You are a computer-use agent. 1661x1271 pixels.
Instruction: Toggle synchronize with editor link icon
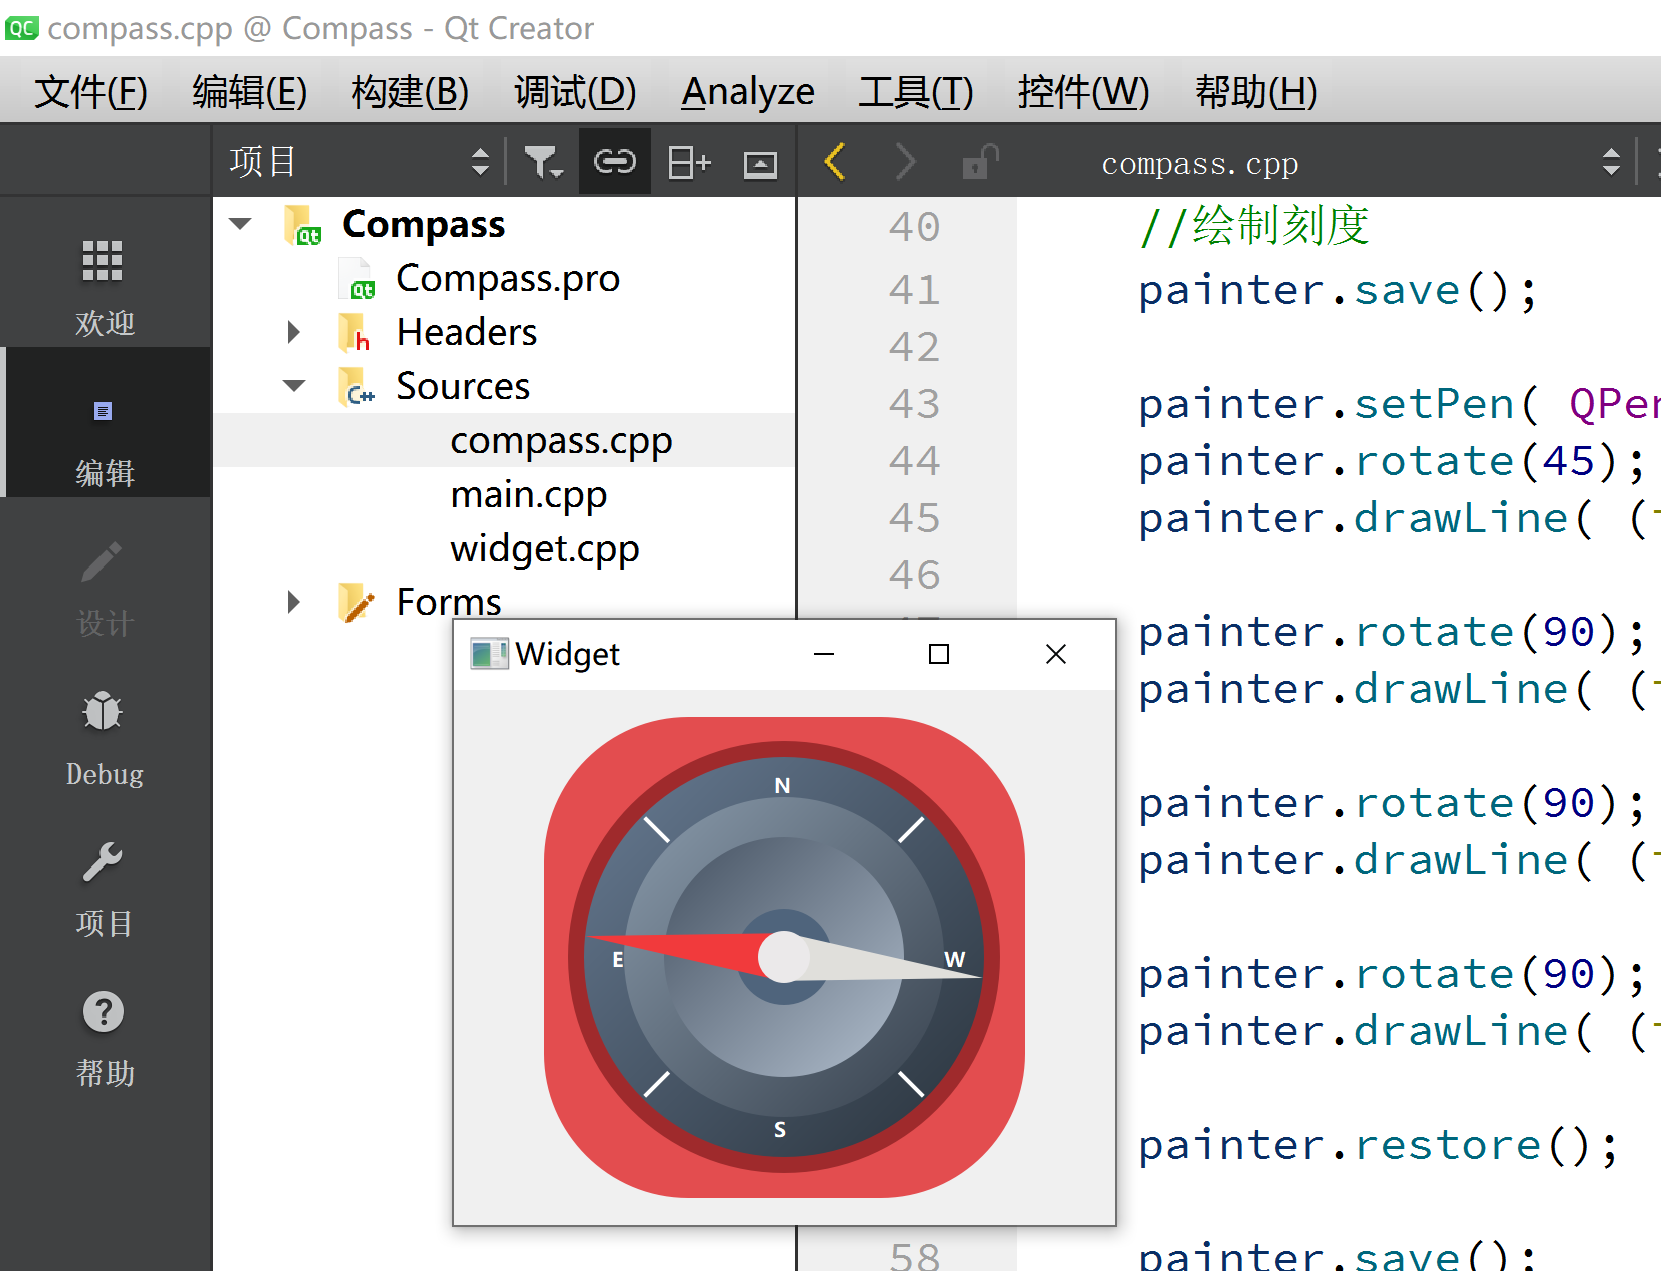coord(615,161)
